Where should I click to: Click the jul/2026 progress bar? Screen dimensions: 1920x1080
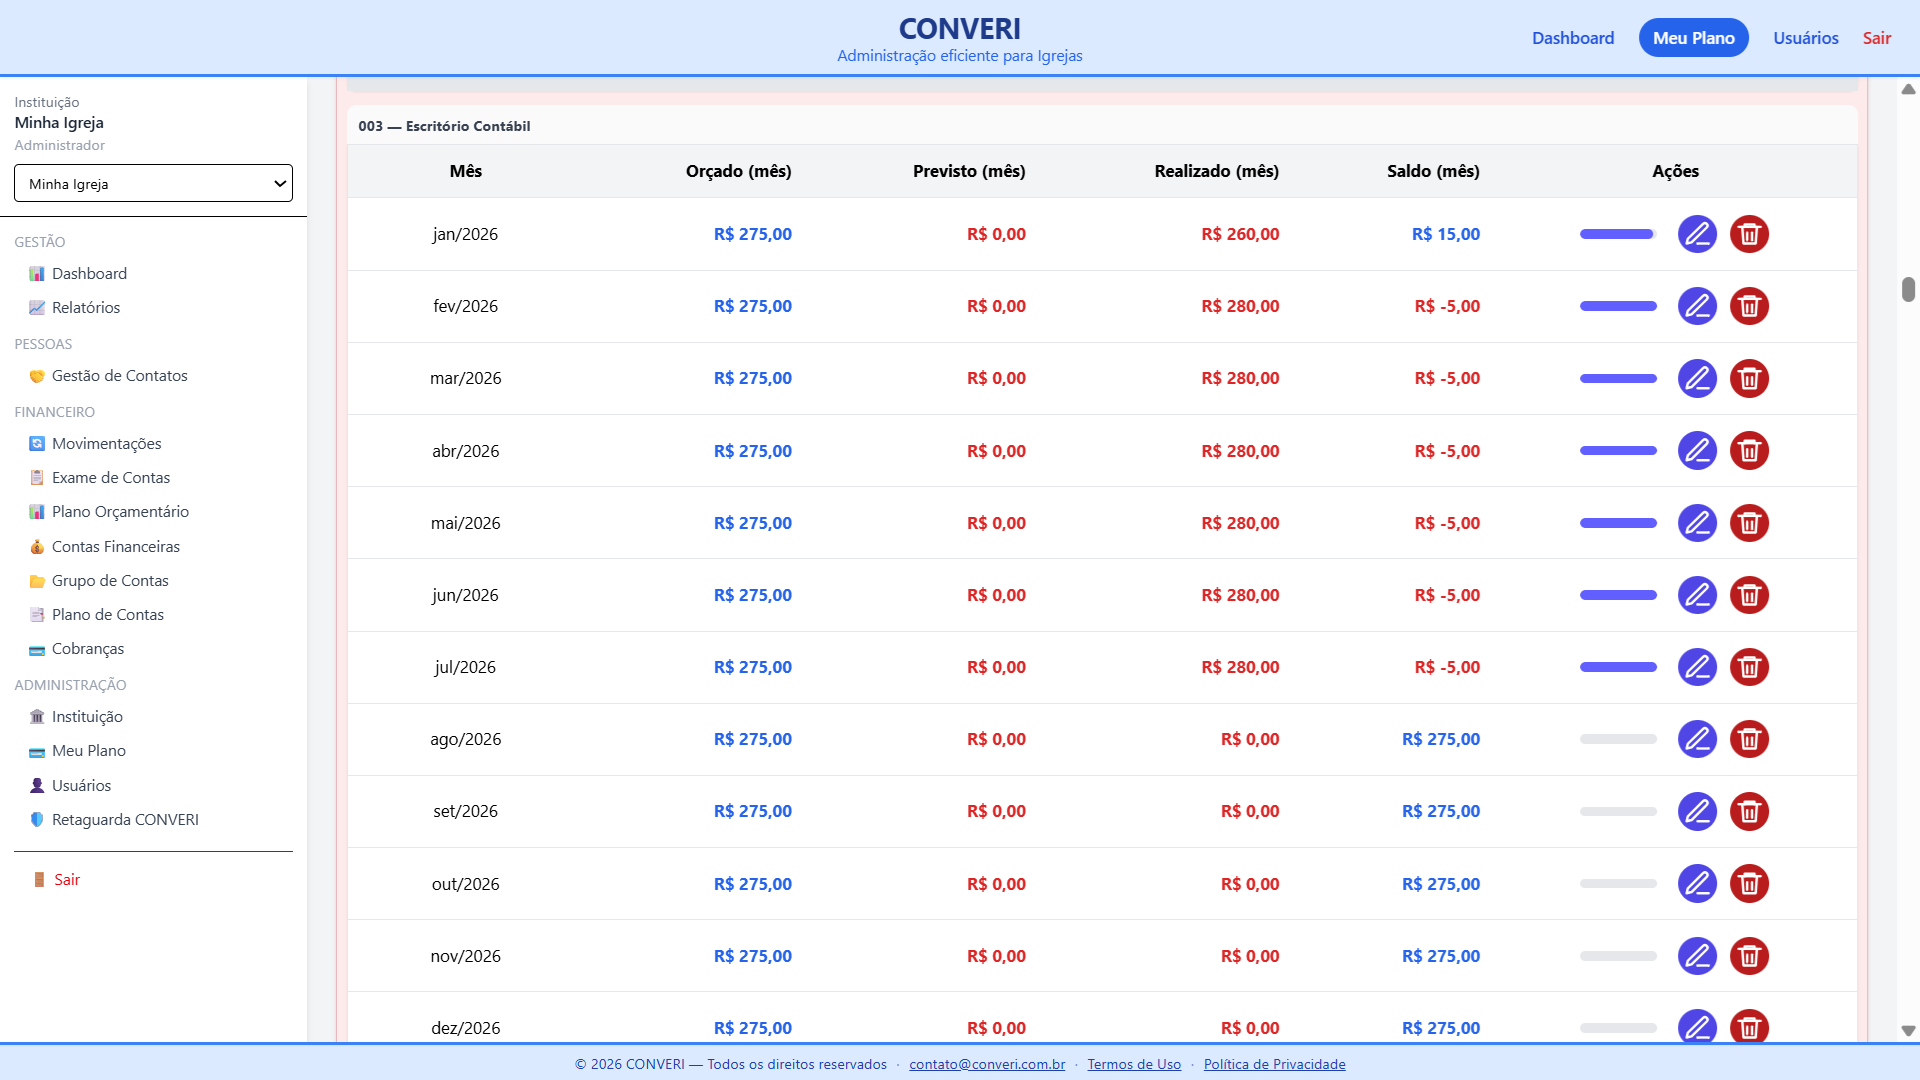click(1618, 667)
